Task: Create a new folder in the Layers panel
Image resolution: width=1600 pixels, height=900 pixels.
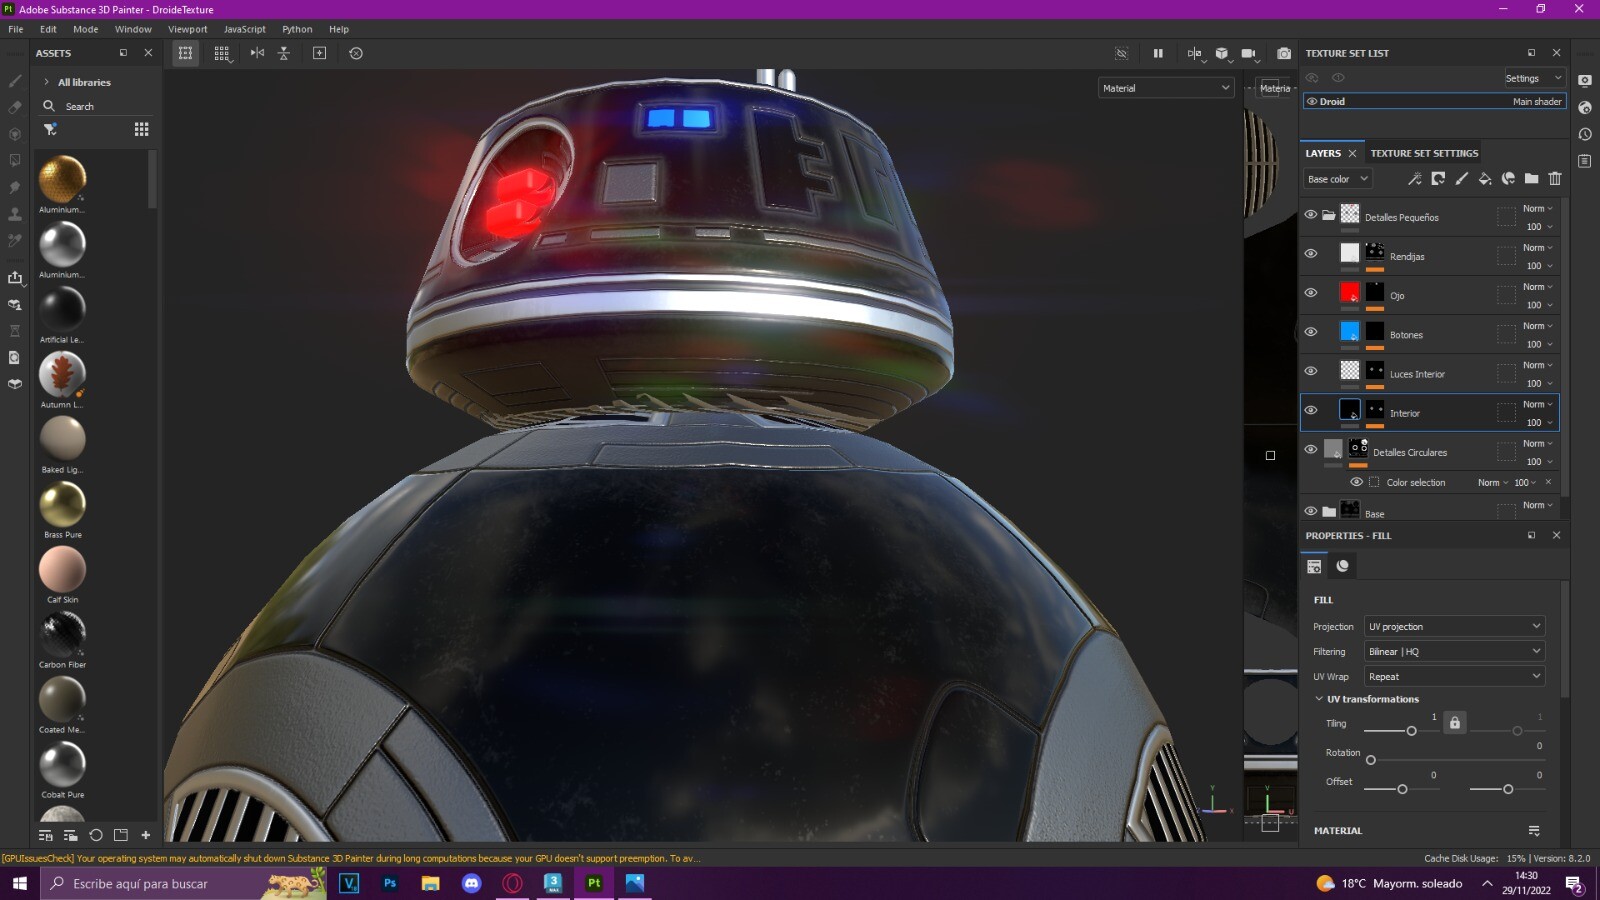Action: pos(1531,178)
